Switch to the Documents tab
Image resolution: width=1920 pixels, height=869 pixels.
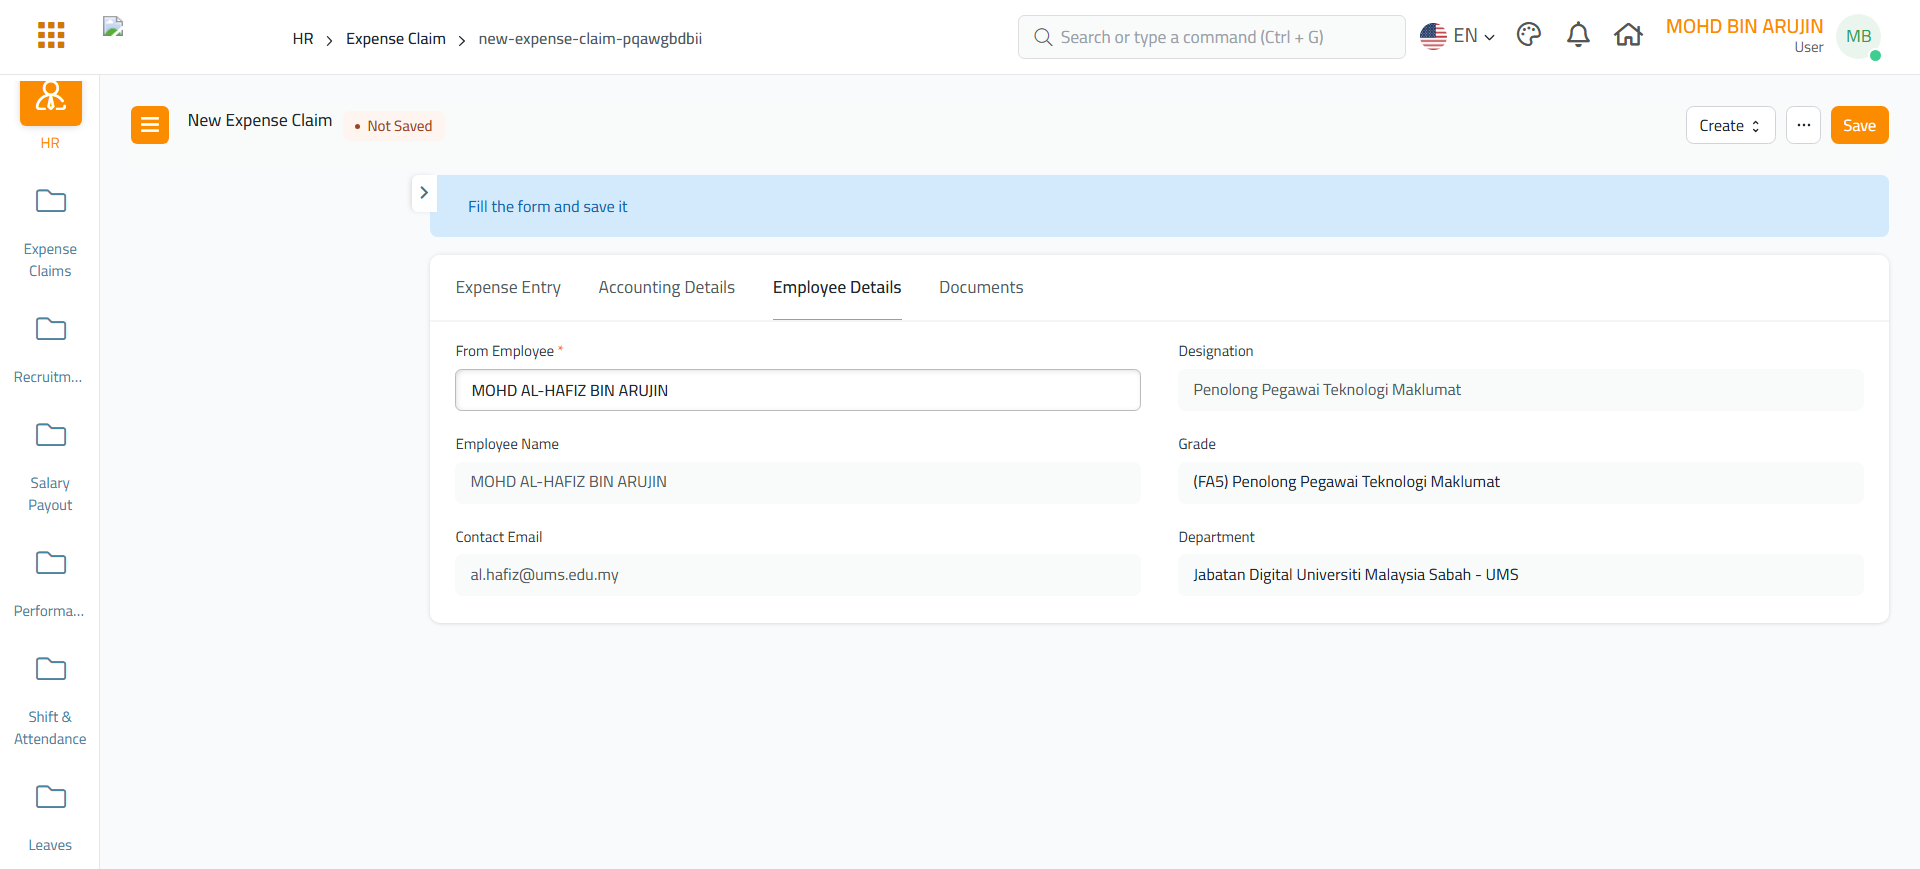click(980, 288)
